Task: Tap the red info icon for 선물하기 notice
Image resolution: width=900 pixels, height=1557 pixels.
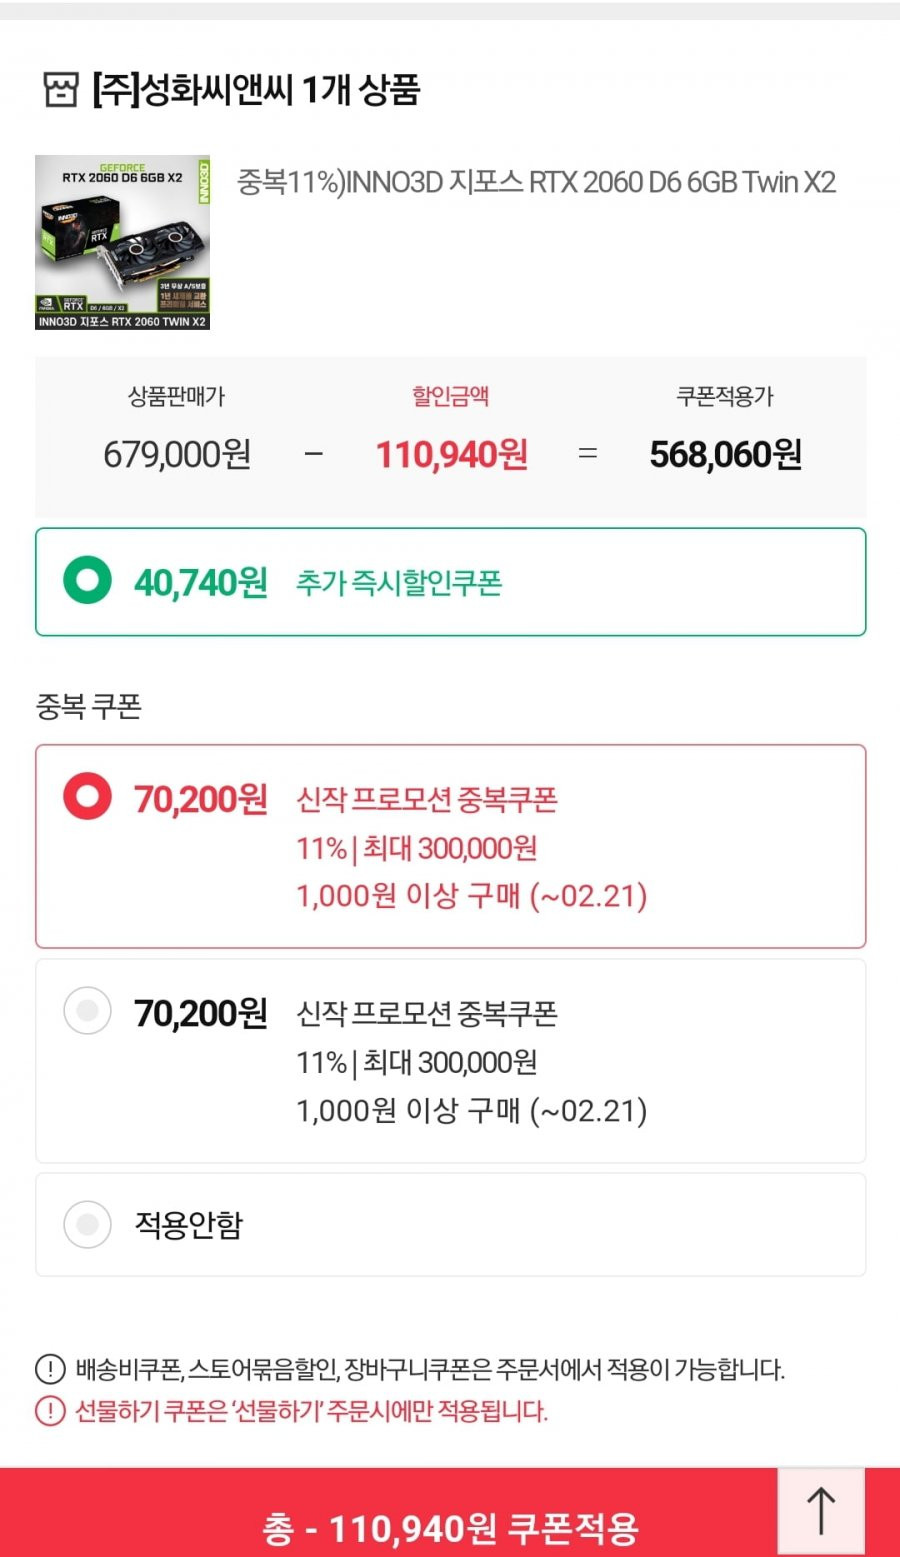Action: click(x=50, y=1410)
